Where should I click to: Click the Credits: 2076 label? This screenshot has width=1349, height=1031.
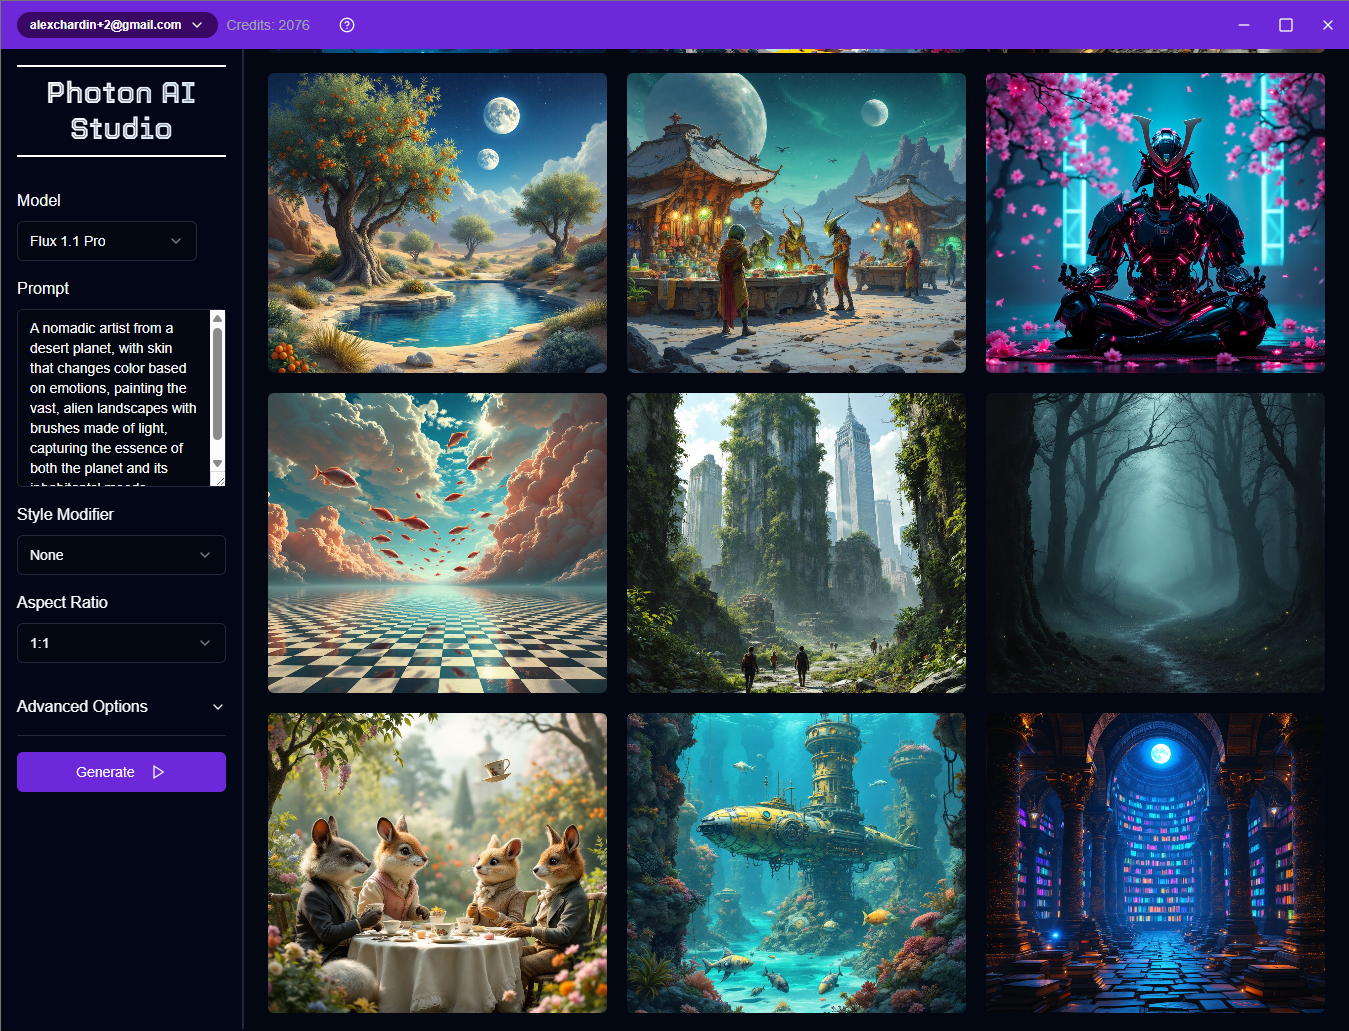point(268,25)
